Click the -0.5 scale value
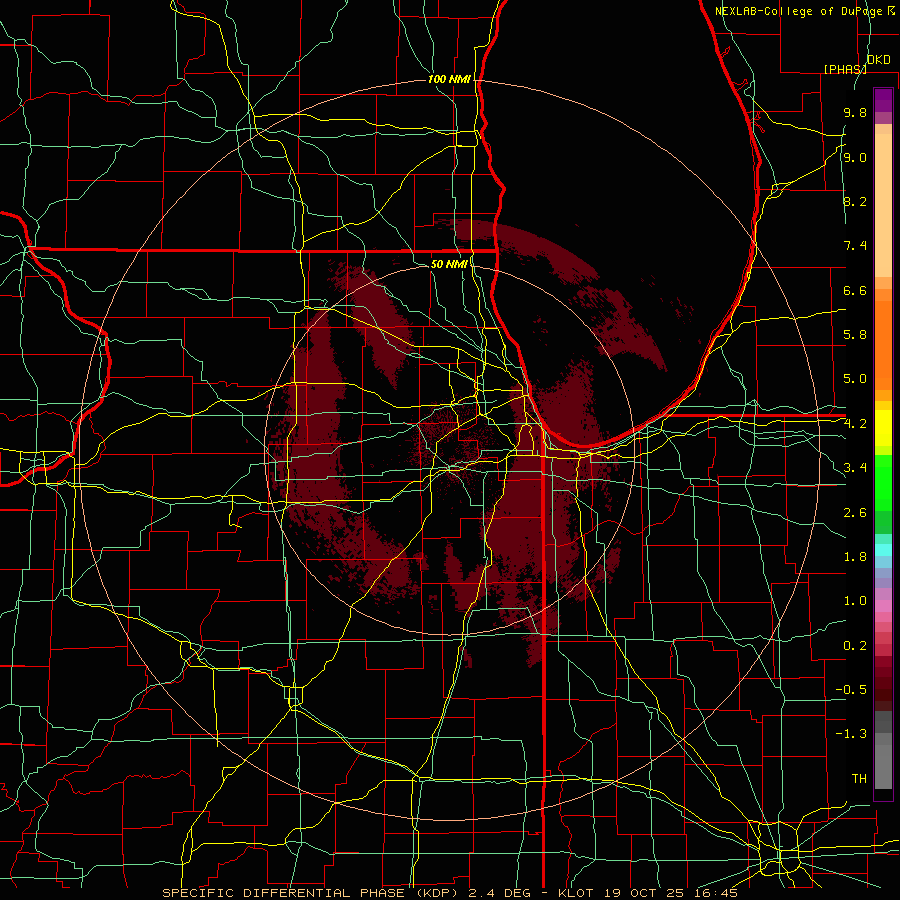Image resolution: width=900 pixels, height=900 pixels. click(851, 690)
